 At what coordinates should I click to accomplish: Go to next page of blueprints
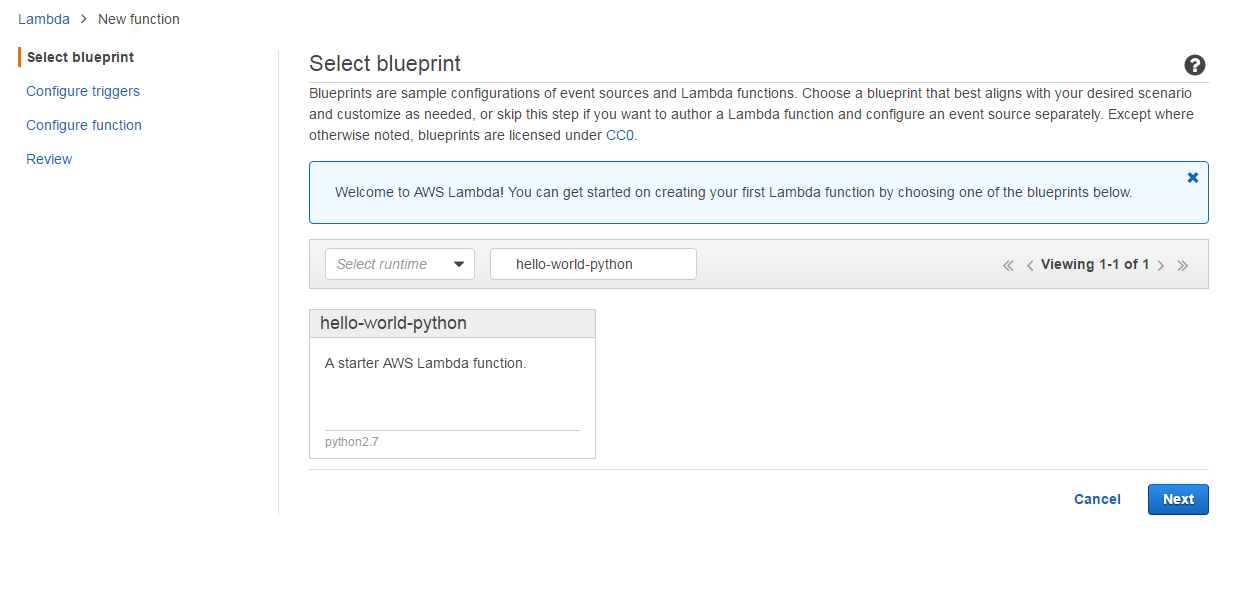(1160, 265)
